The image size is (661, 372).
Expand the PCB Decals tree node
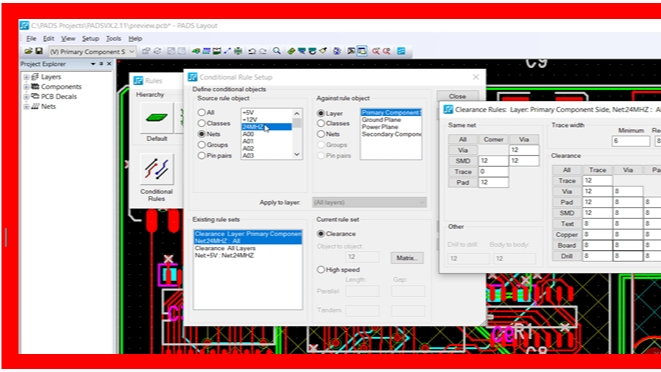[x=26, y=97]
